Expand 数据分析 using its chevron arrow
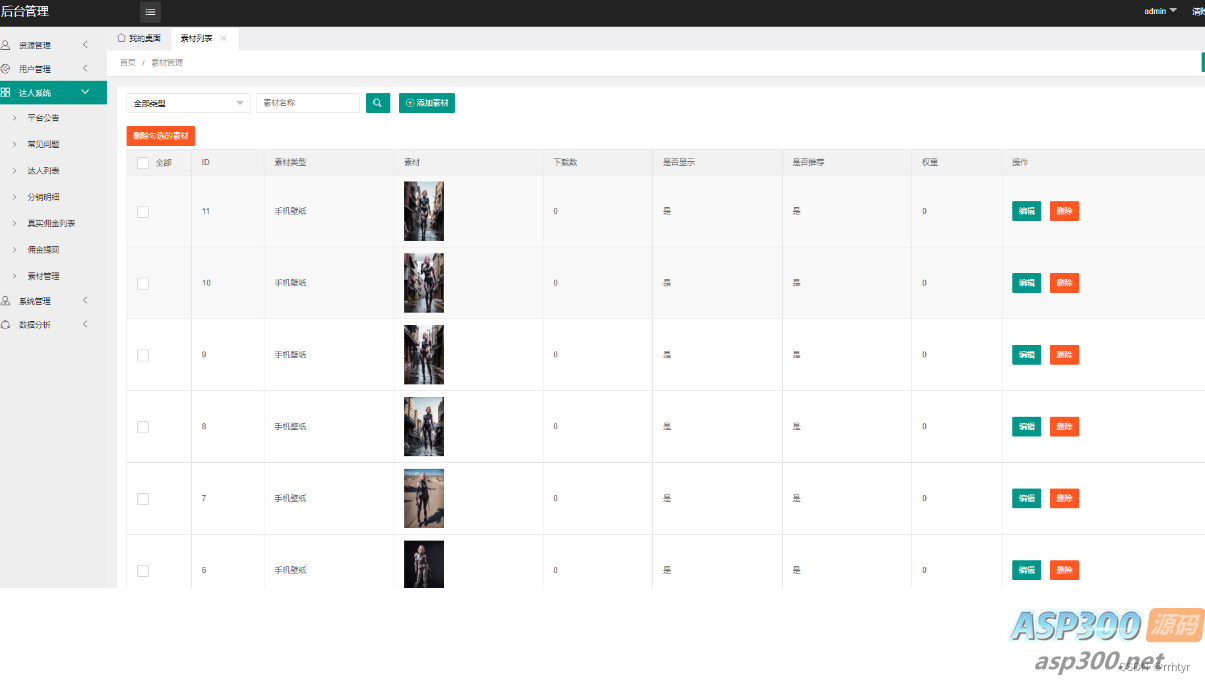Screen dimensions: 1205x683 click(x=85, y=324)
